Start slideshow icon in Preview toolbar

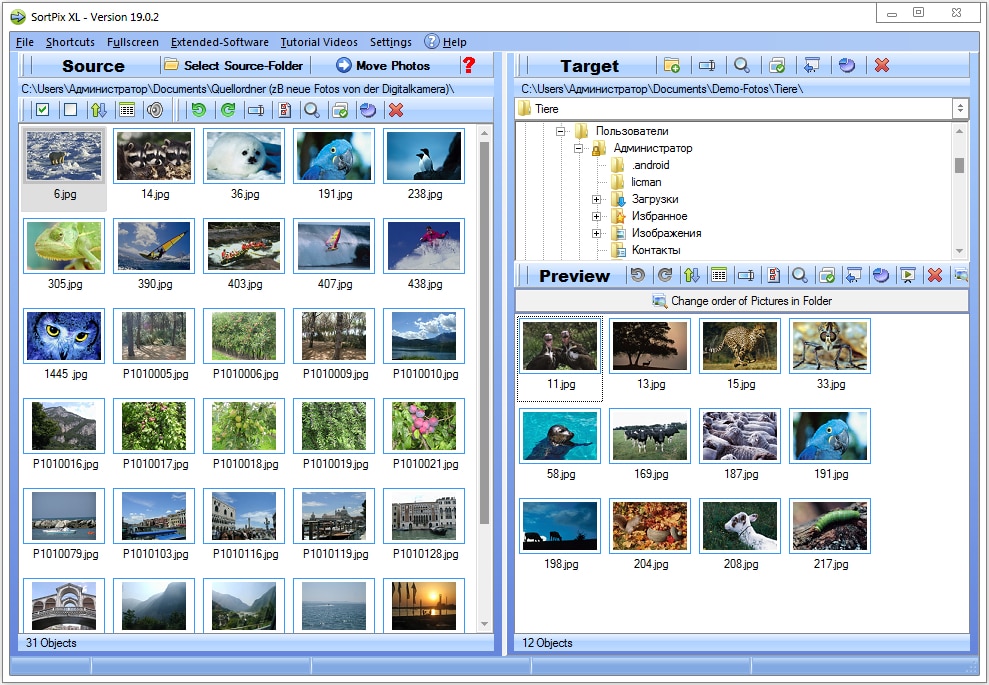pyautogui.click(x=908, y=275)
